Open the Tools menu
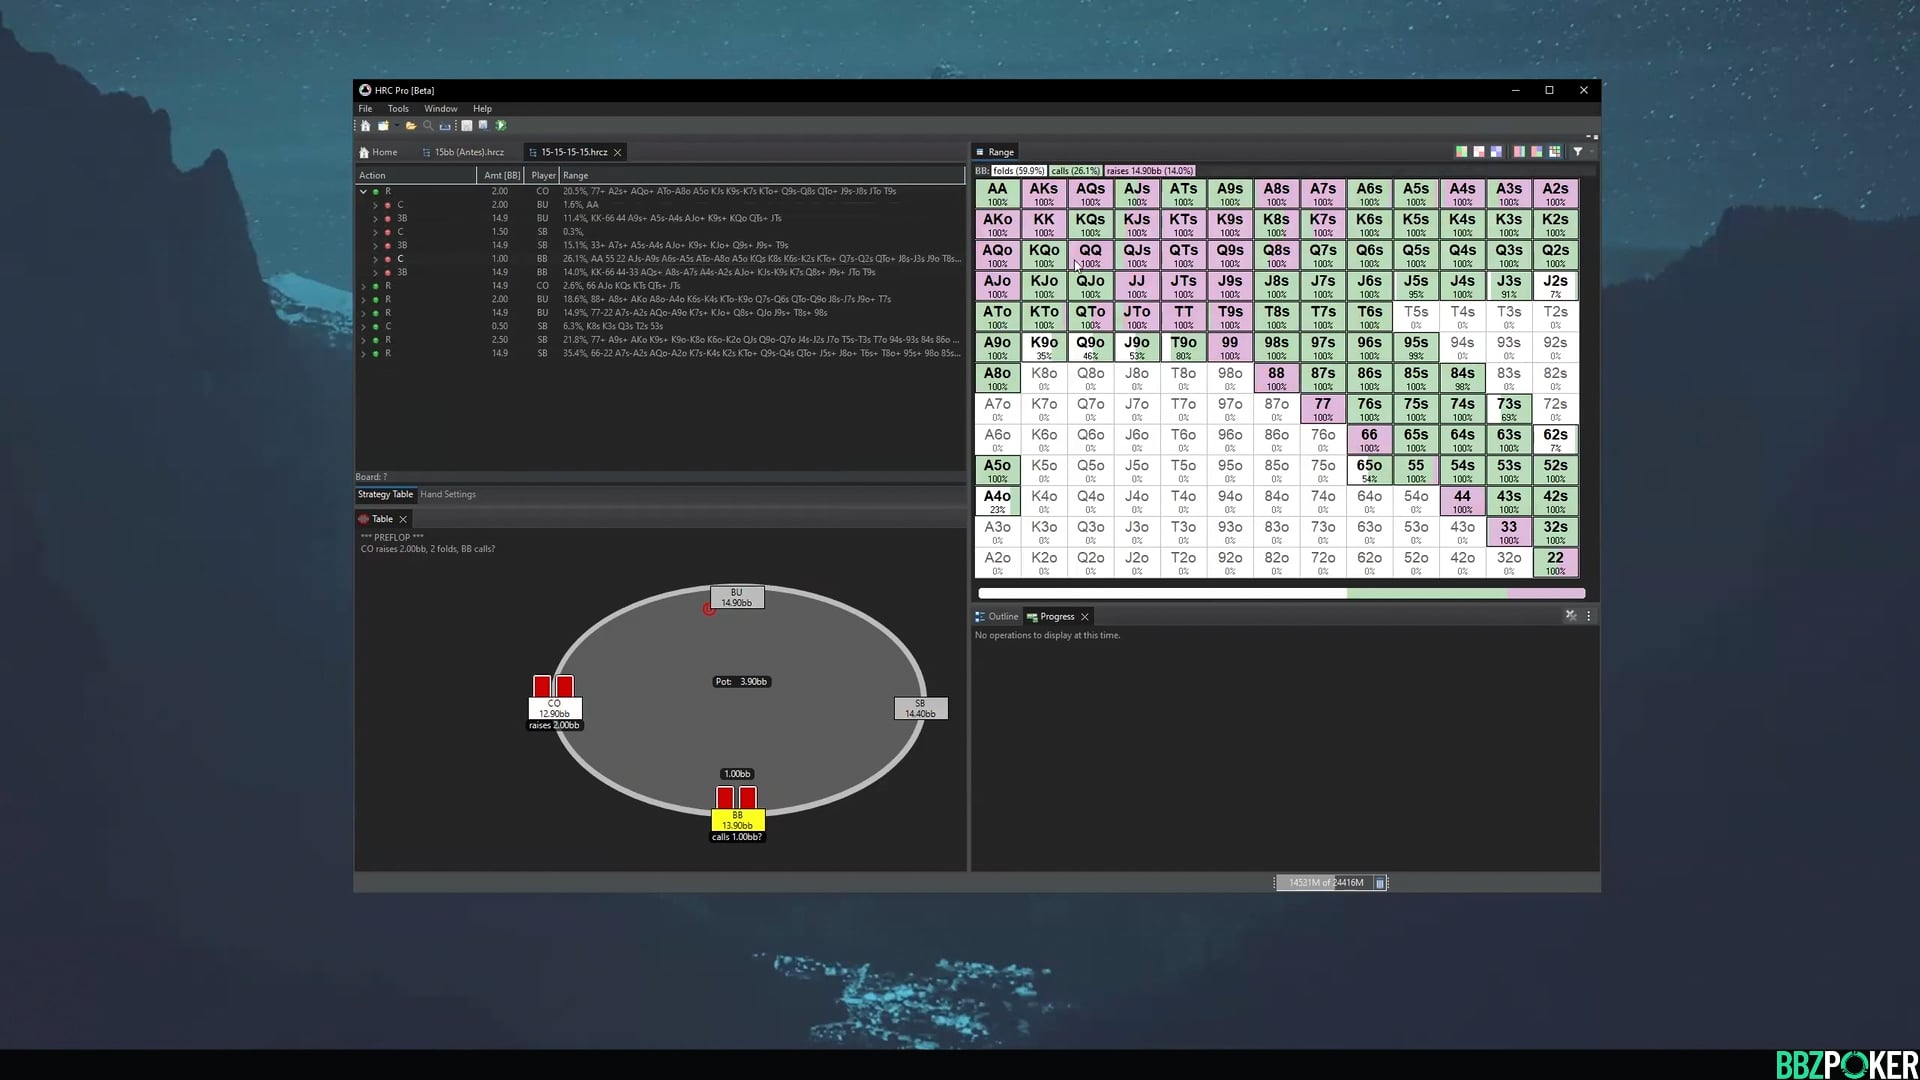 (398, 108)
